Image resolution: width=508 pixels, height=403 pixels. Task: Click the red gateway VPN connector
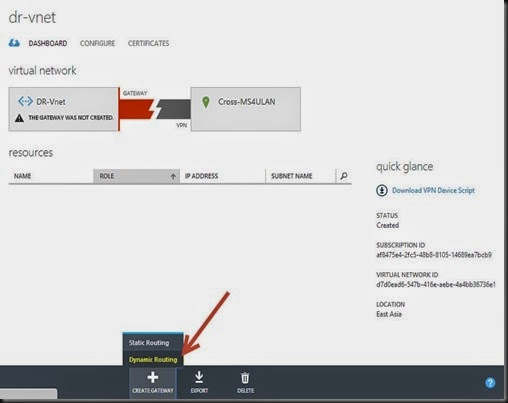click(x=136, y=109)
